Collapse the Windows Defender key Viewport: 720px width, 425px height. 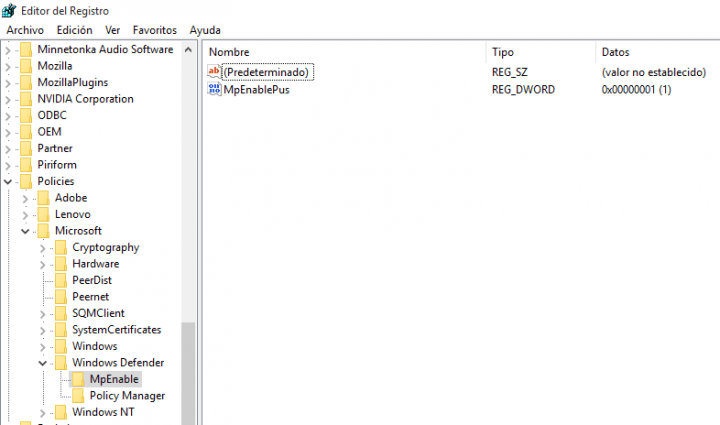click(x=43, y=363)
